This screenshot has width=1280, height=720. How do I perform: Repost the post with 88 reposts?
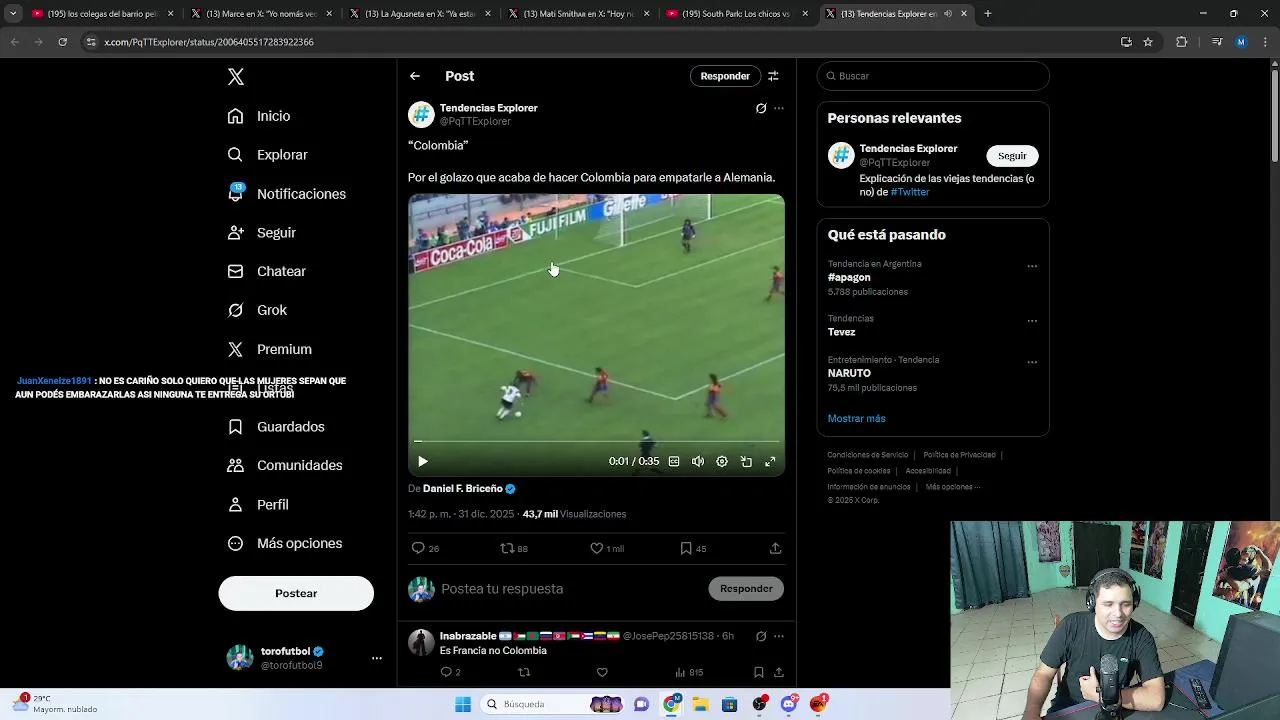coord(514,548)
